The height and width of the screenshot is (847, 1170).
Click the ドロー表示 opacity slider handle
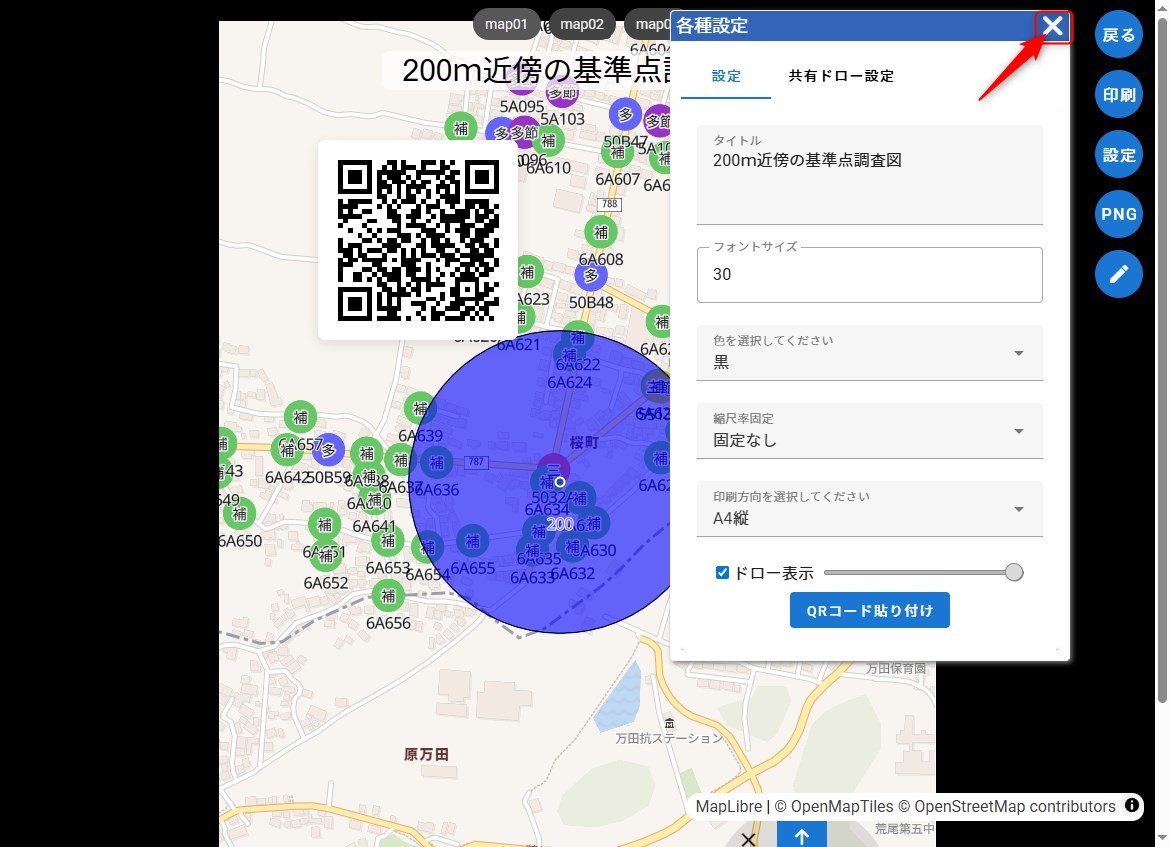[x=1013, y=572]
